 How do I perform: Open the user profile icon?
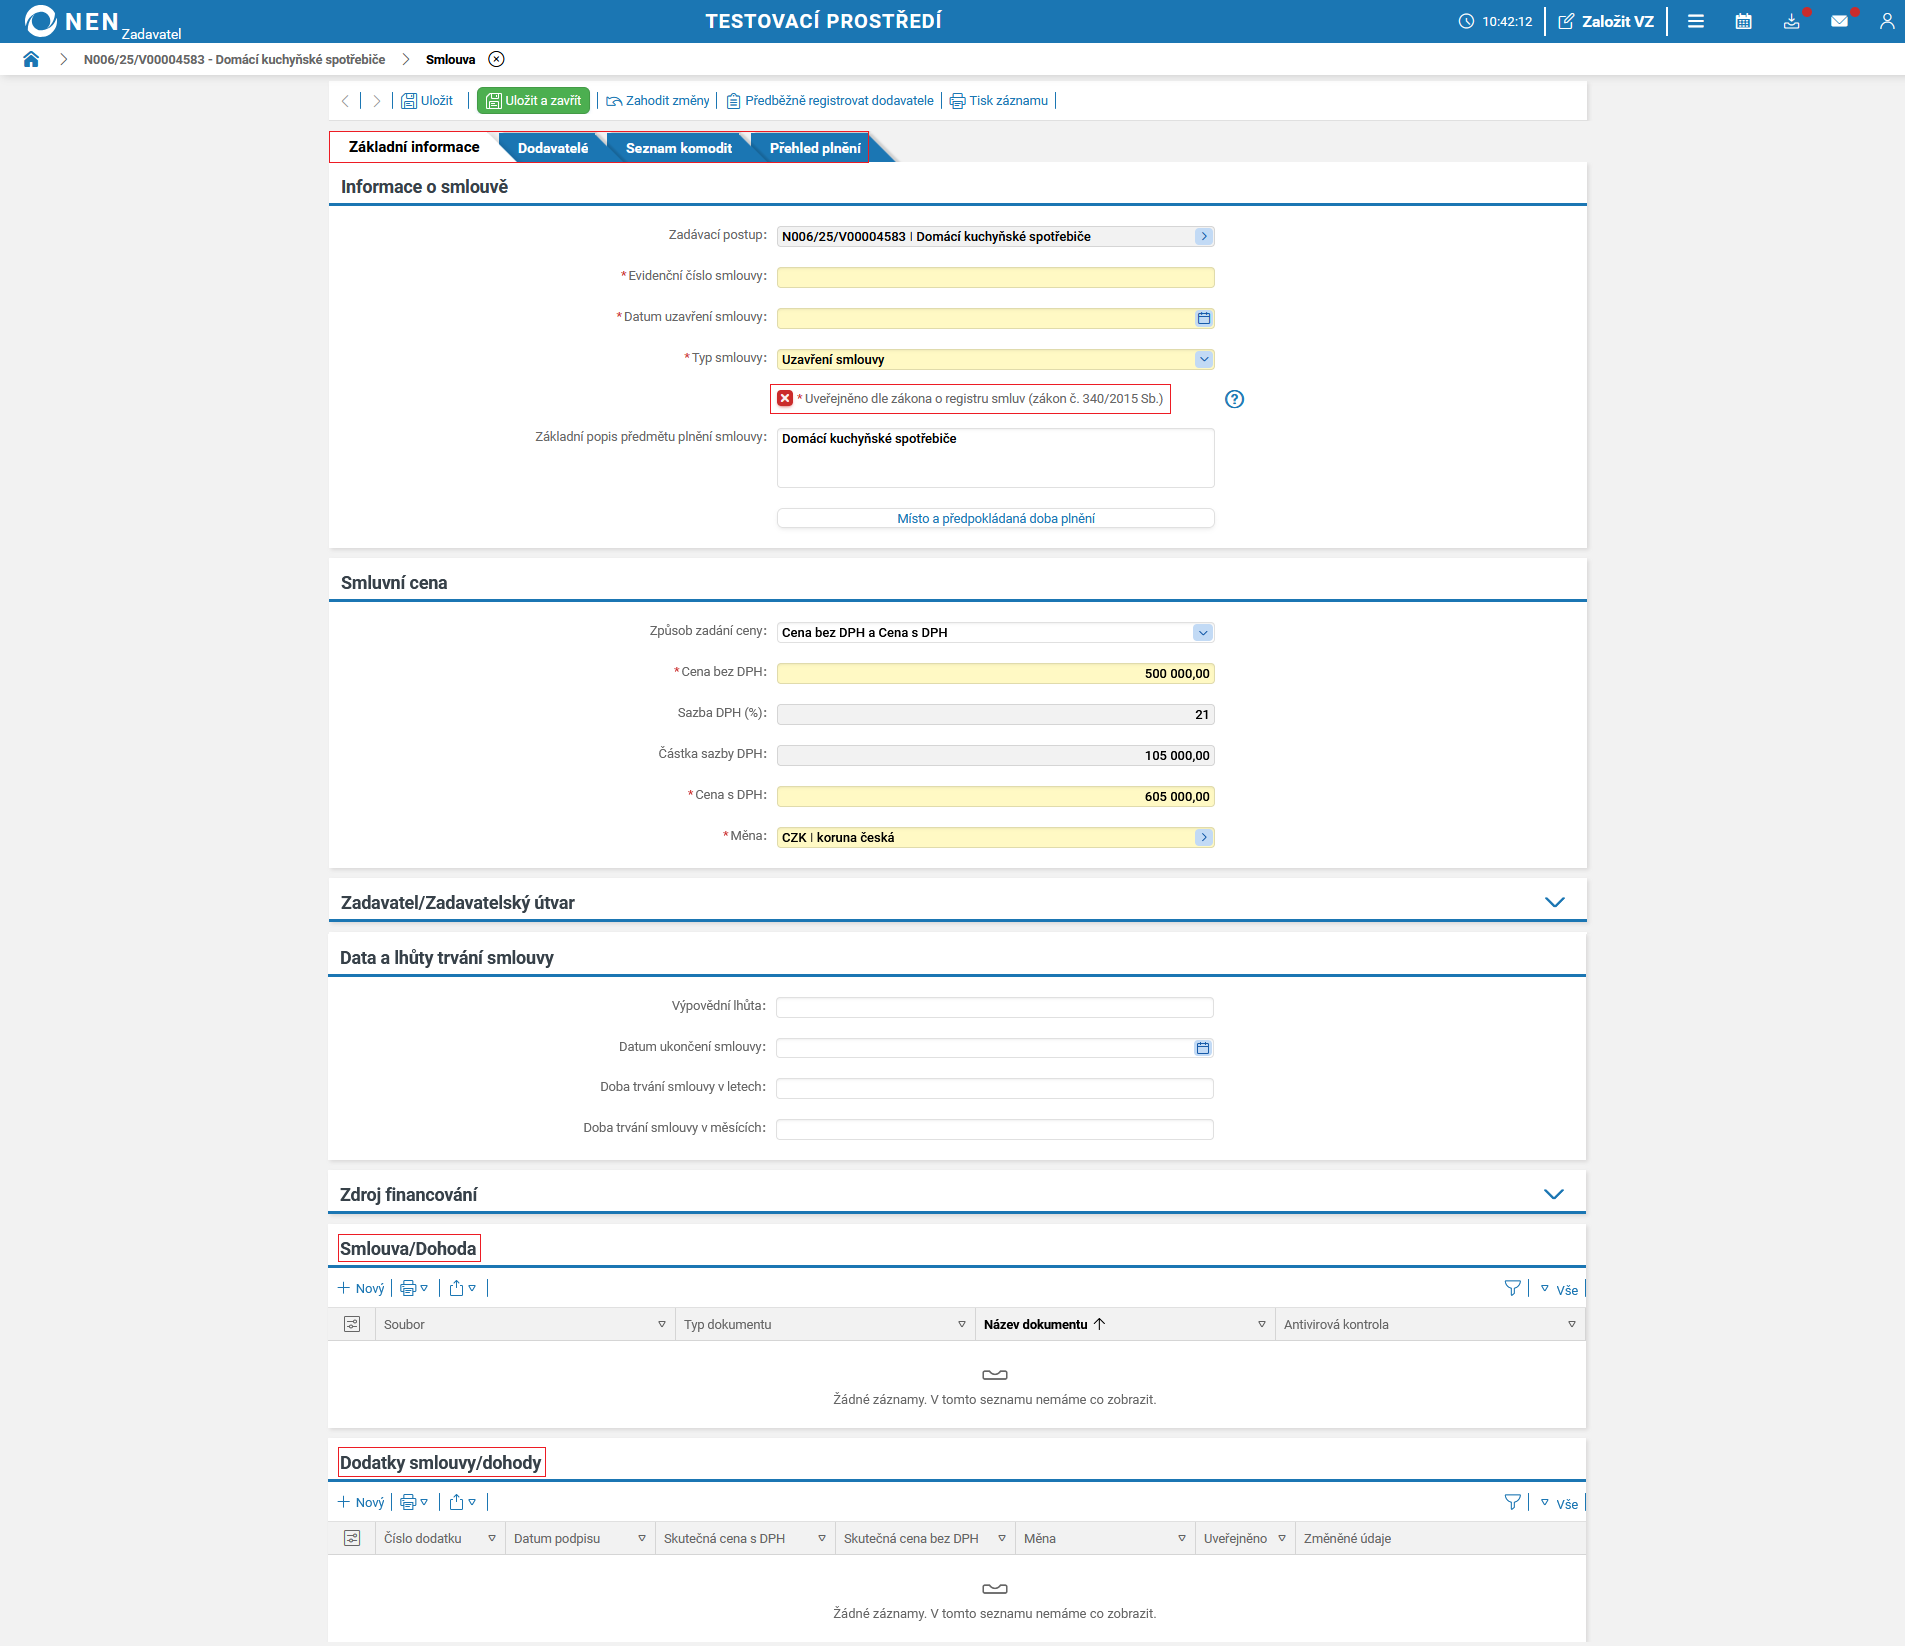1887,21
